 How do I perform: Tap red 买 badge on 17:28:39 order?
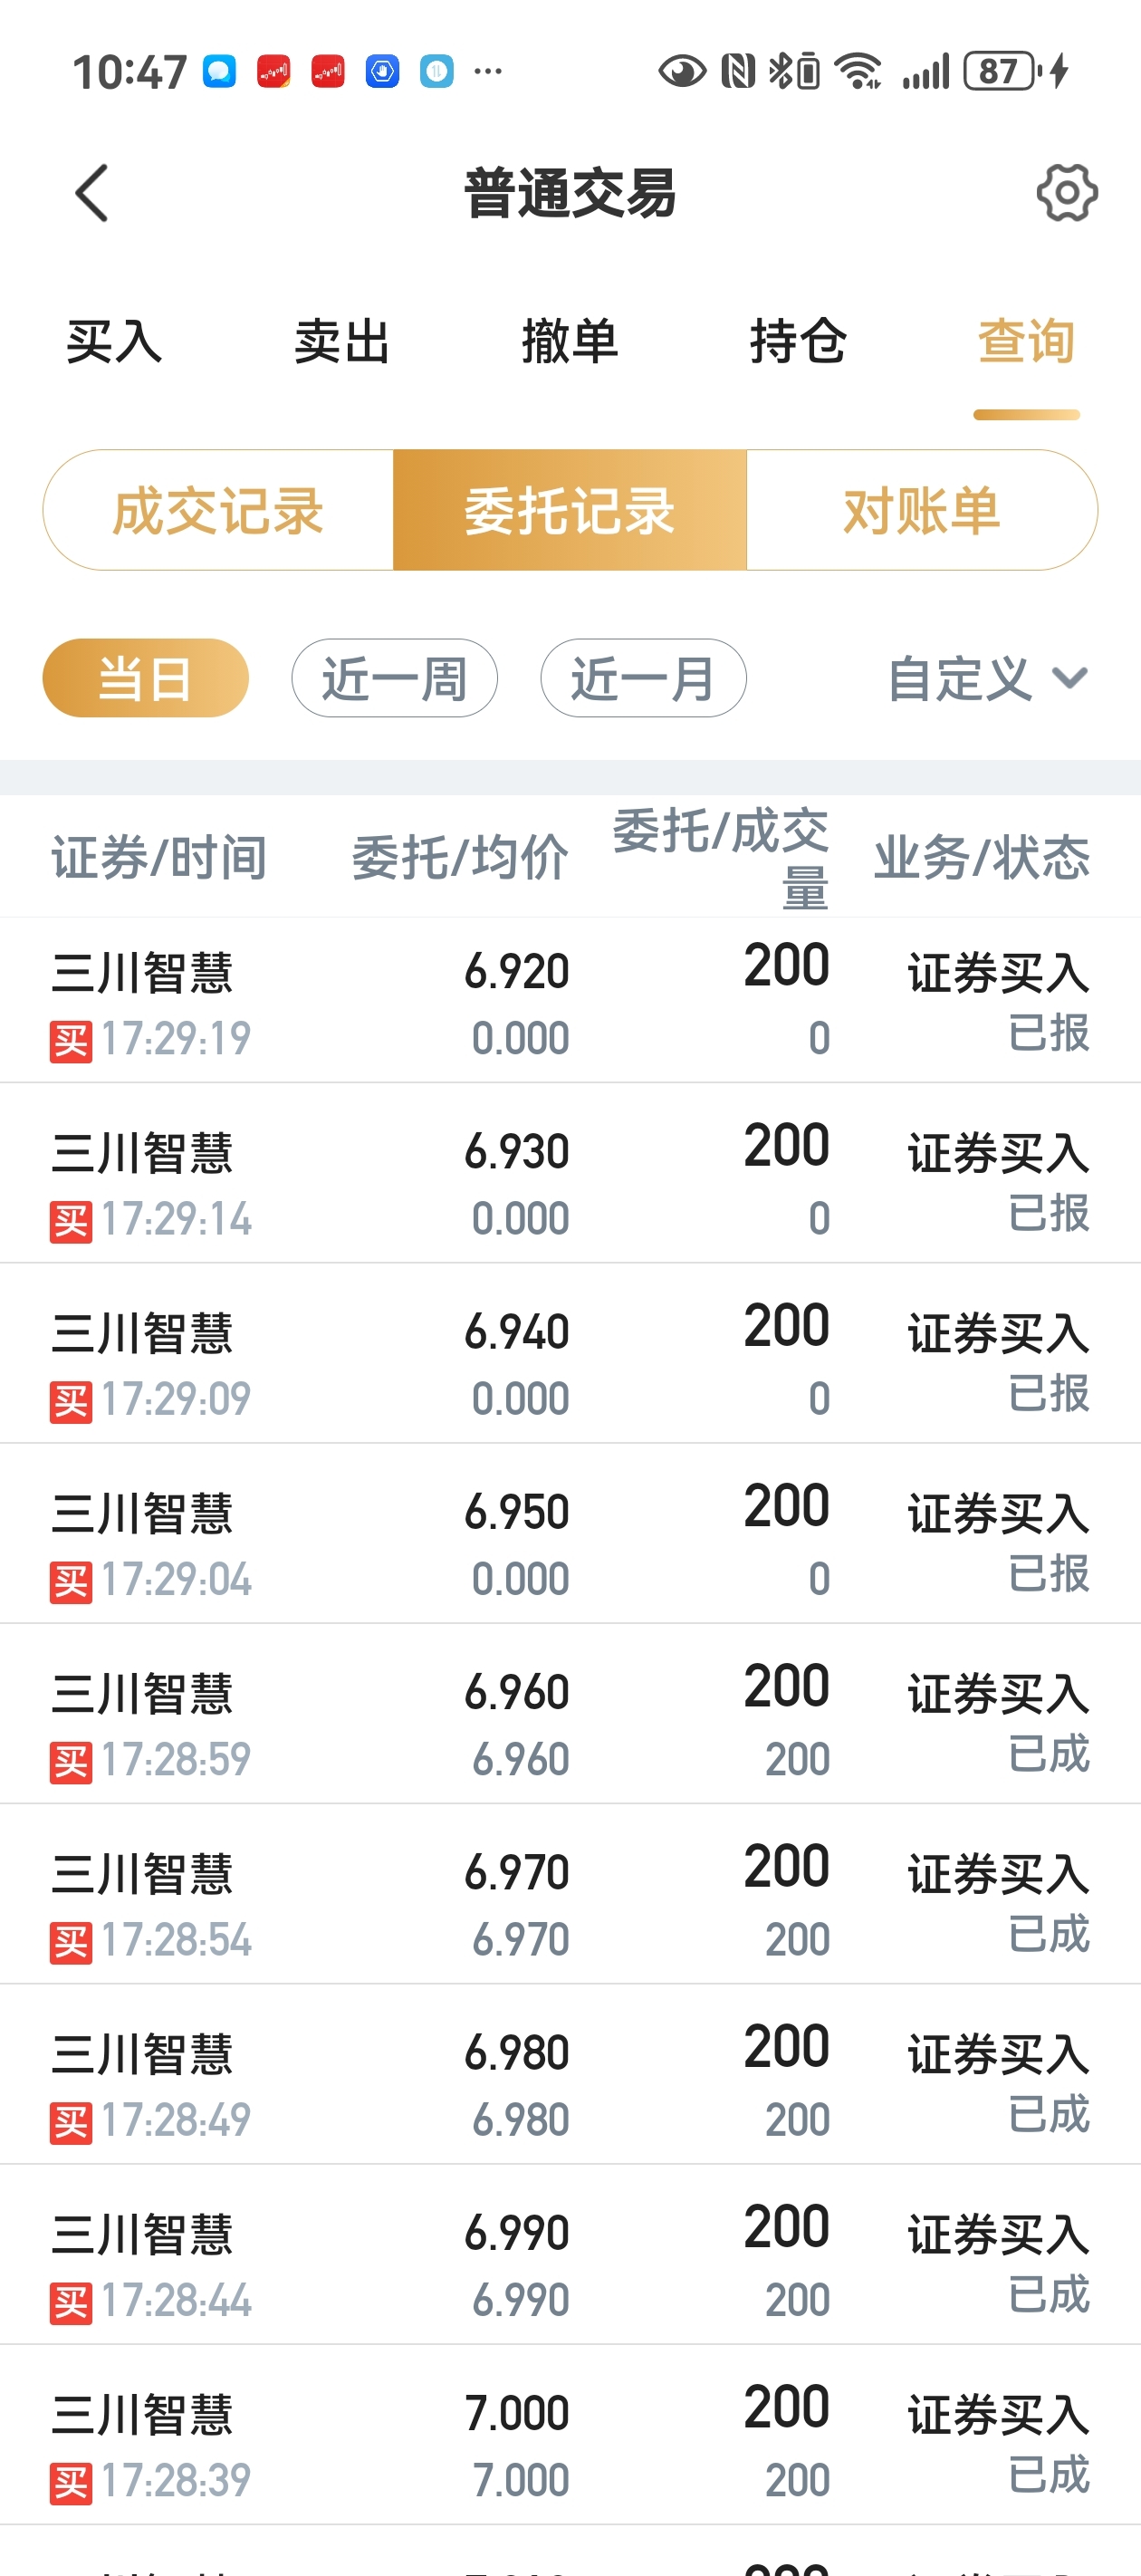(71, 2483)
